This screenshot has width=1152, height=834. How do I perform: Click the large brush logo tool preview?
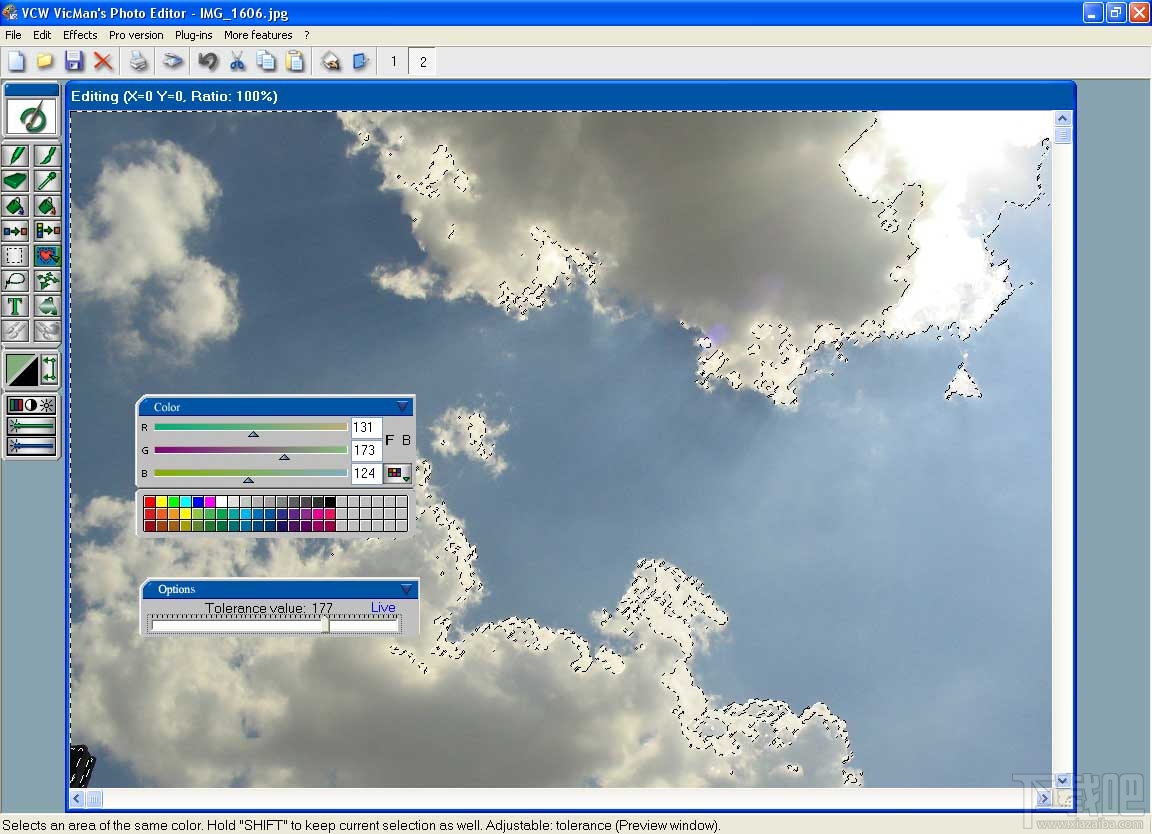pyautogui.click(x=32, y=117)
